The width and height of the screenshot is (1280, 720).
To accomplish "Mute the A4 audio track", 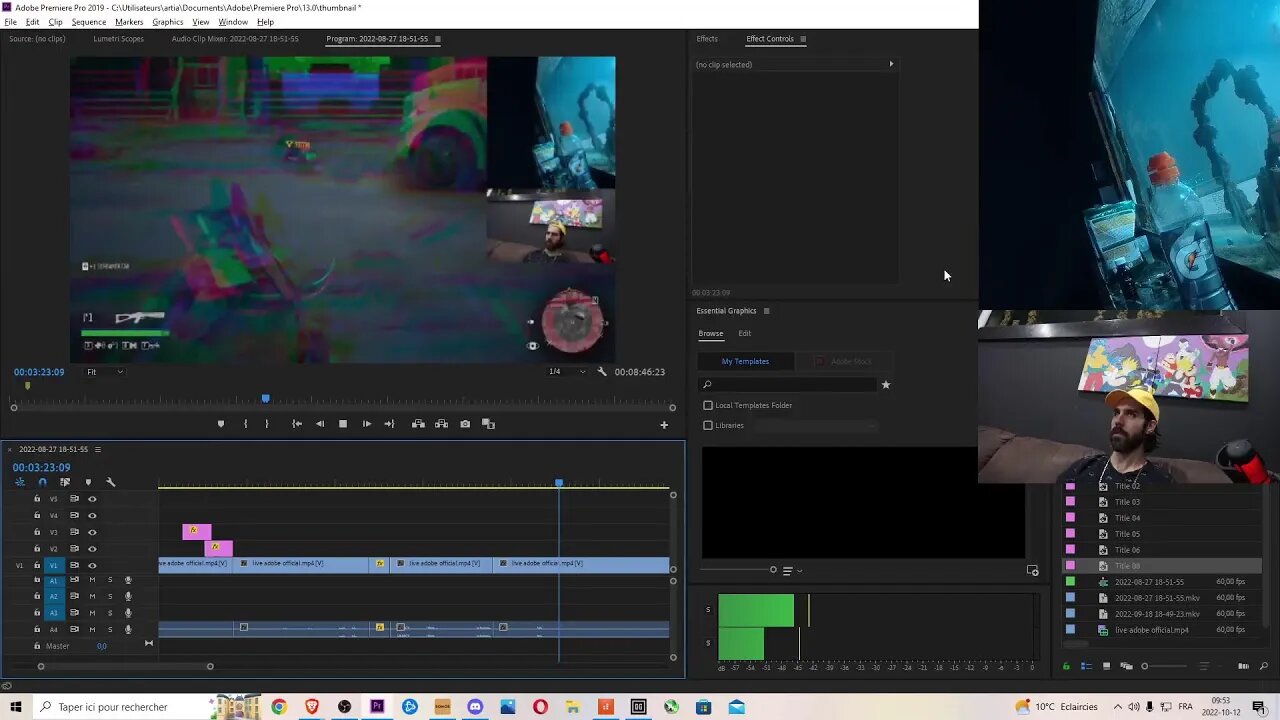I will pos(92,629).
